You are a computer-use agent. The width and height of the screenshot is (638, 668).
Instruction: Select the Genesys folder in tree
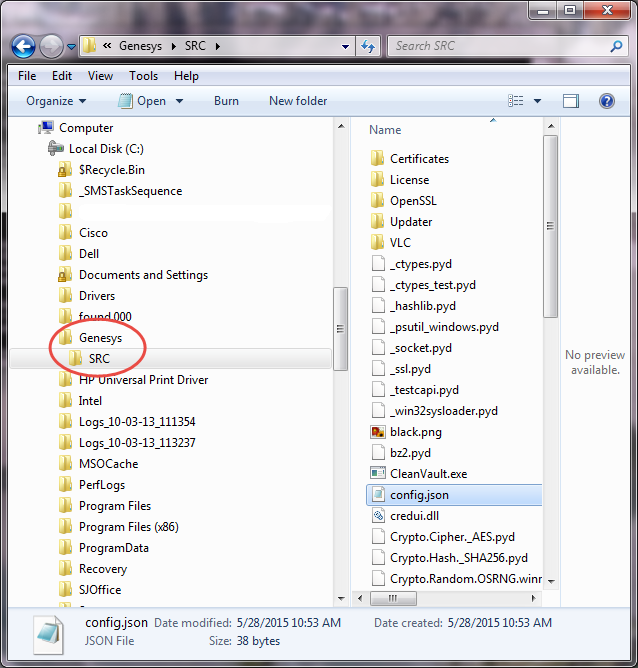[100, 338]
